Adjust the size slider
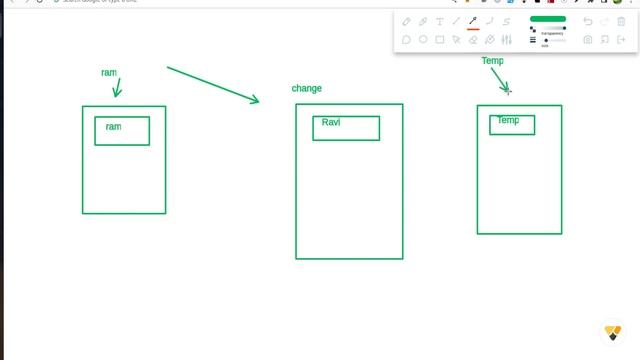Screen dimensions: 640x360 554,40
